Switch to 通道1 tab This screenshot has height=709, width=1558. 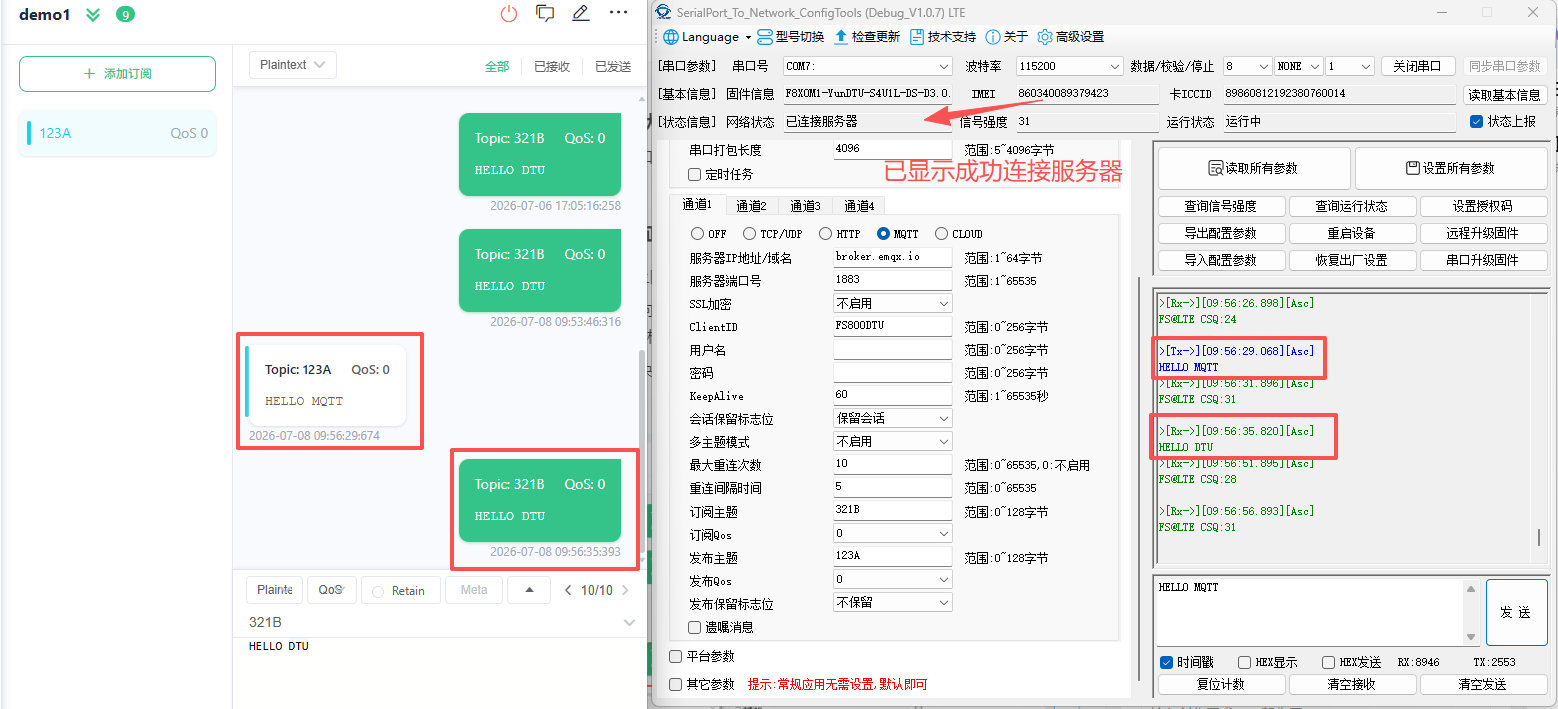698,205
